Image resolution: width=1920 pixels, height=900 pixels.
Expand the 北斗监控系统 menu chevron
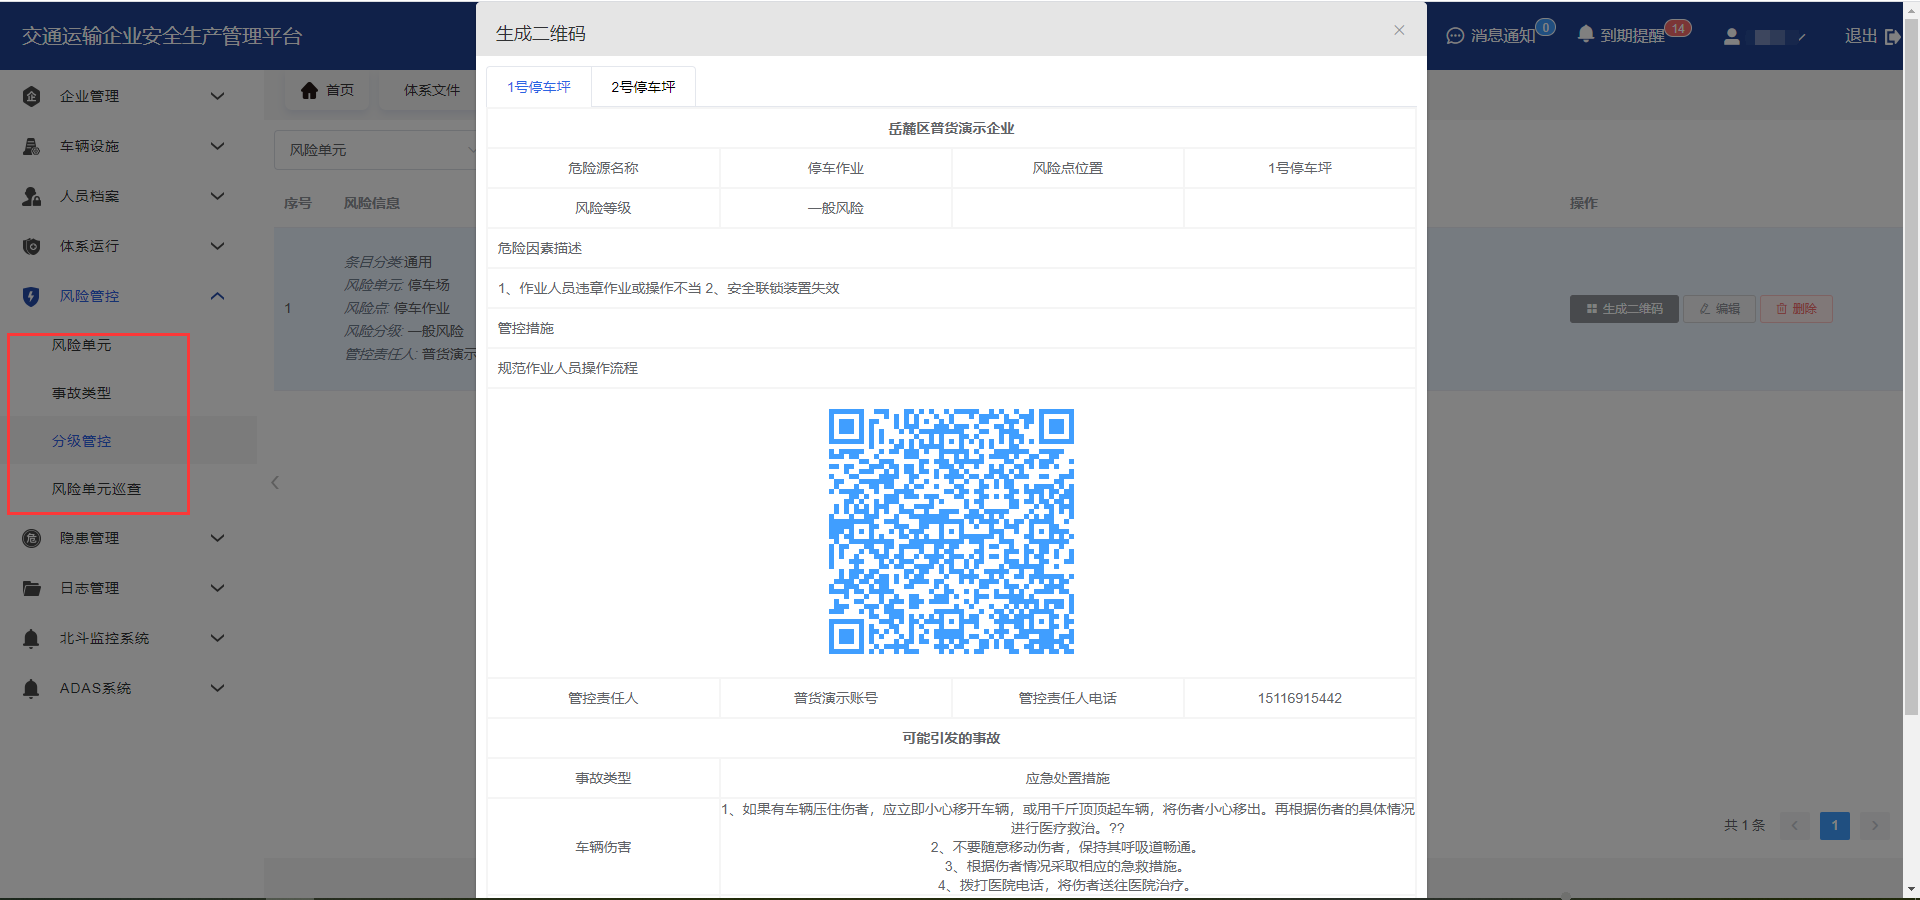click(x=217, y=638)
